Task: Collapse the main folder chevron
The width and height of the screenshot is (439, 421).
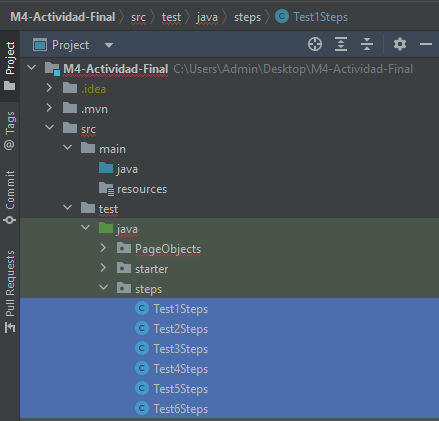Action: [x=67, y=147]
